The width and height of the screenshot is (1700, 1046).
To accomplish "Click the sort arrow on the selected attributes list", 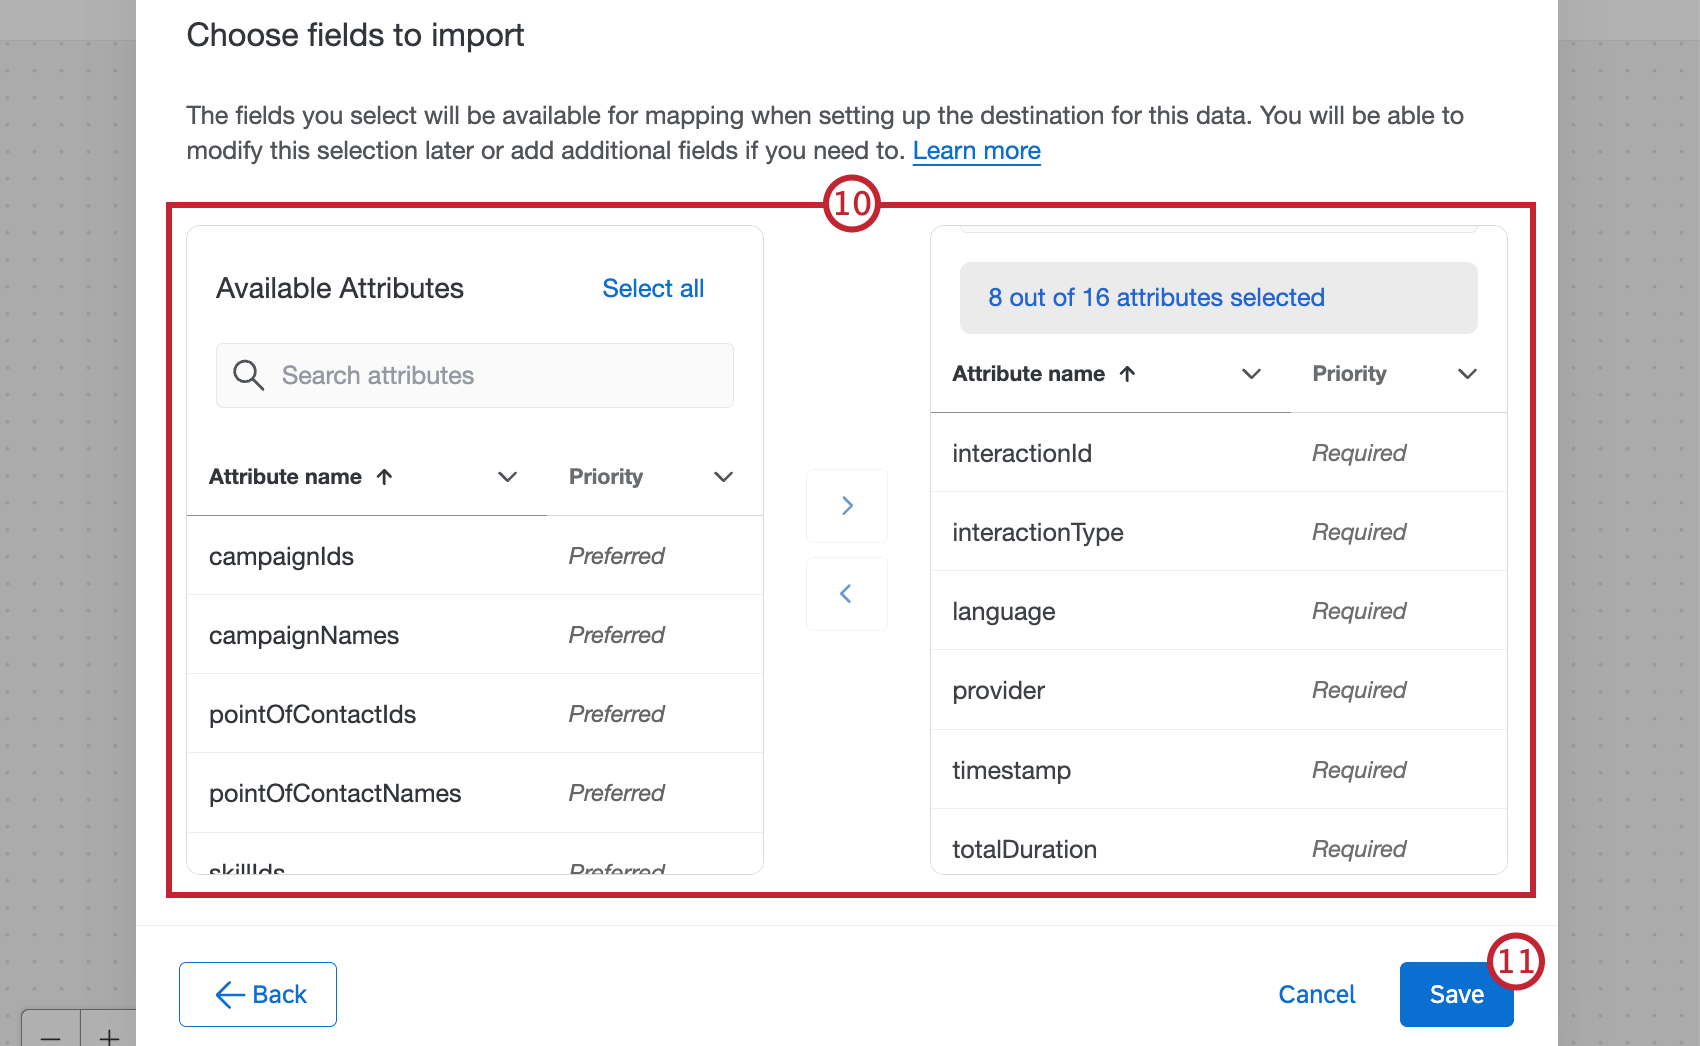I will point(1128,374).
